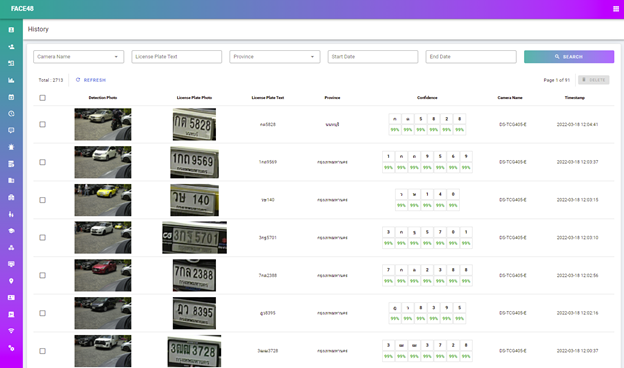
Task: Open the two-circles settings icon at sidebar bottom
Action: (x=11, y=348)
